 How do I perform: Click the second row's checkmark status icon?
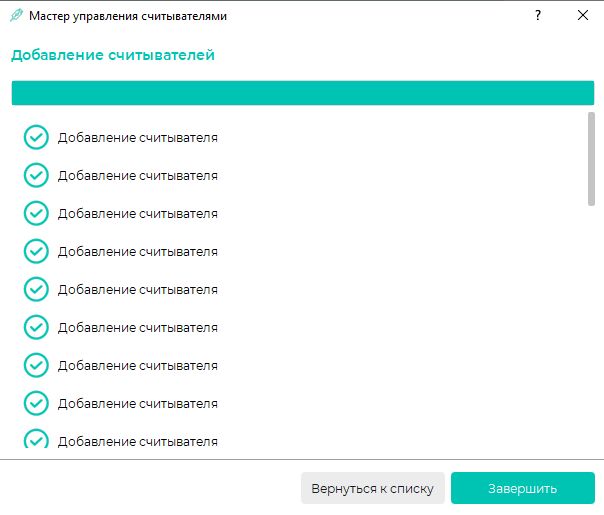click(x=36, y=175)
